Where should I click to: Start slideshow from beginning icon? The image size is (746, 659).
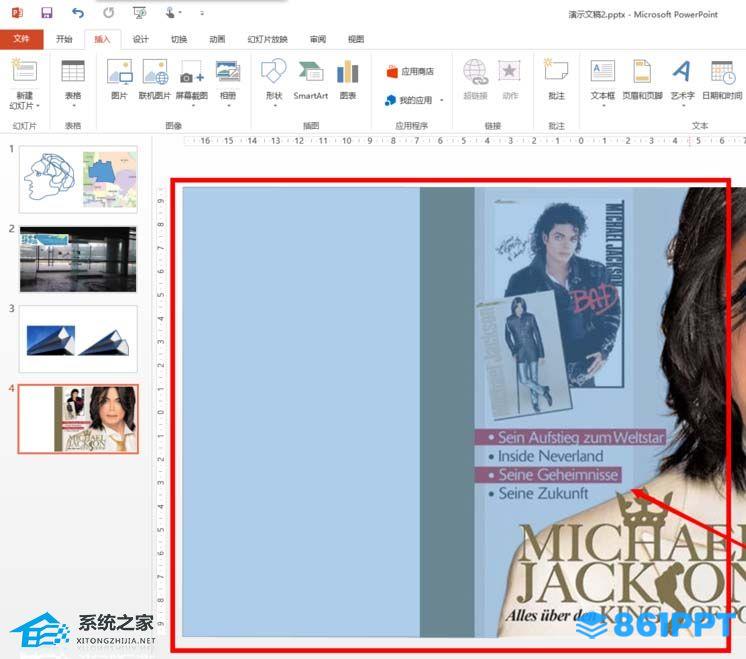pyautogui.click(x=140, y=13)
